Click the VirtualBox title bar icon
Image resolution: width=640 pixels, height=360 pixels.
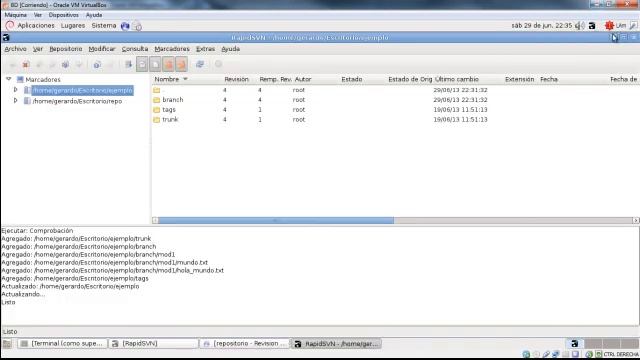click(5, 5)
